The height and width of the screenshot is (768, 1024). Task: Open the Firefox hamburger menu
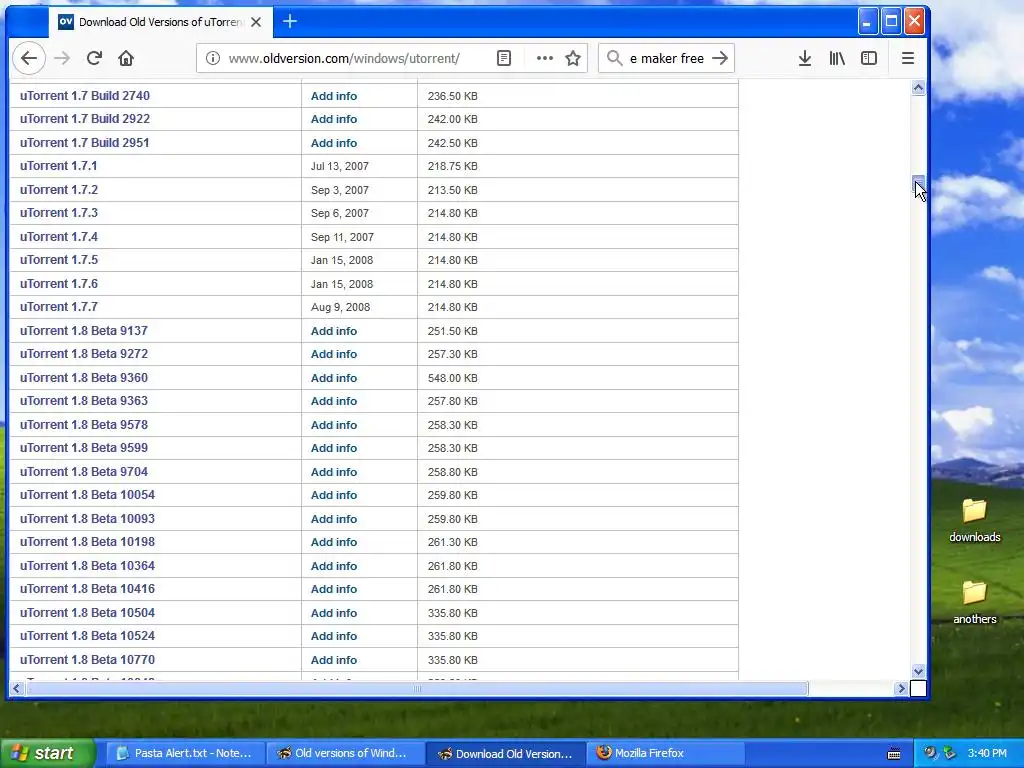[908, 58]
